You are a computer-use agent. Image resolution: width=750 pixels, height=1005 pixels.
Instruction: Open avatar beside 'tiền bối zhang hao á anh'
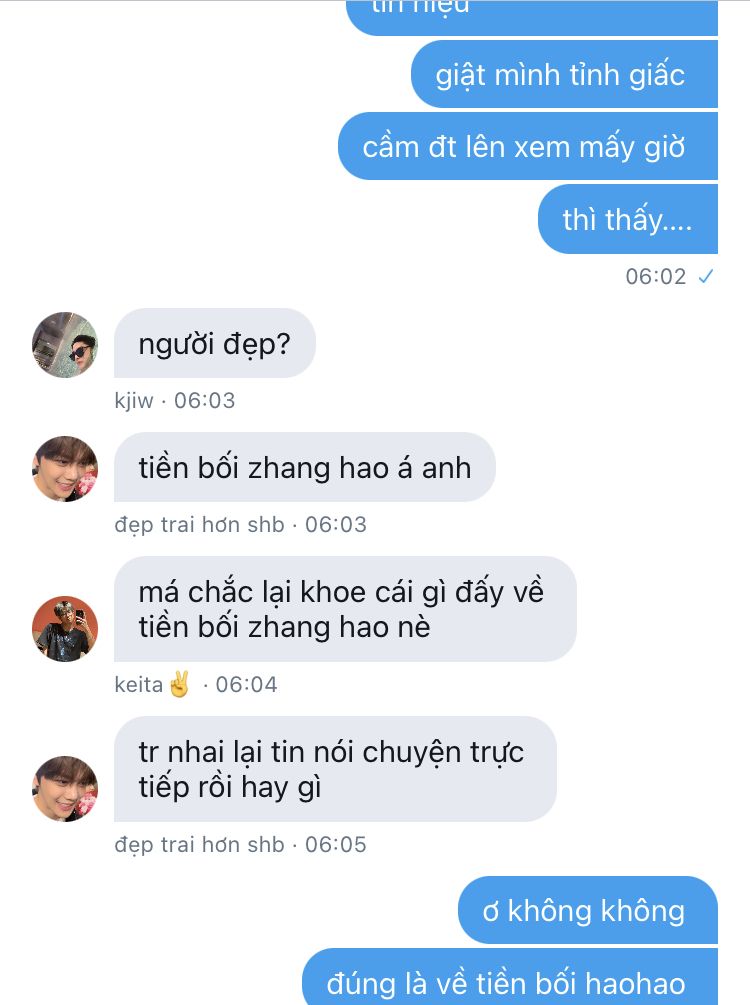(x=65, y=469)
